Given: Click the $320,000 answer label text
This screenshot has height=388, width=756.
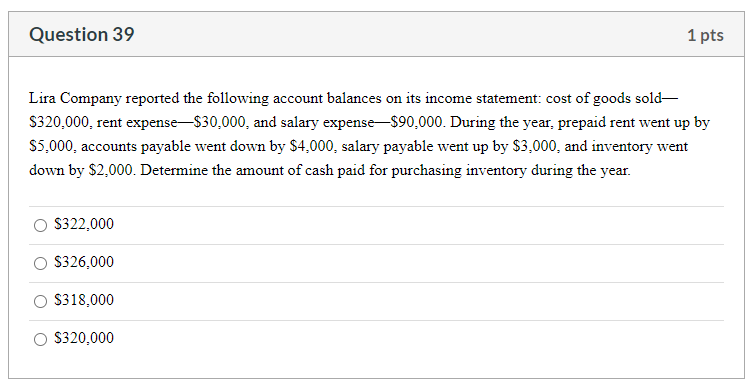Looking at the screenshot, I should (84, 338).
